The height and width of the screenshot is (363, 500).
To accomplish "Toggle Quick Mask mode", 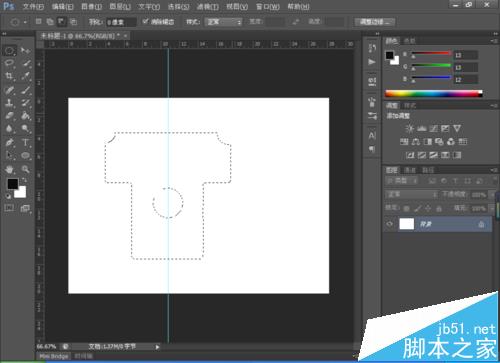I will (x=9, y=208).
